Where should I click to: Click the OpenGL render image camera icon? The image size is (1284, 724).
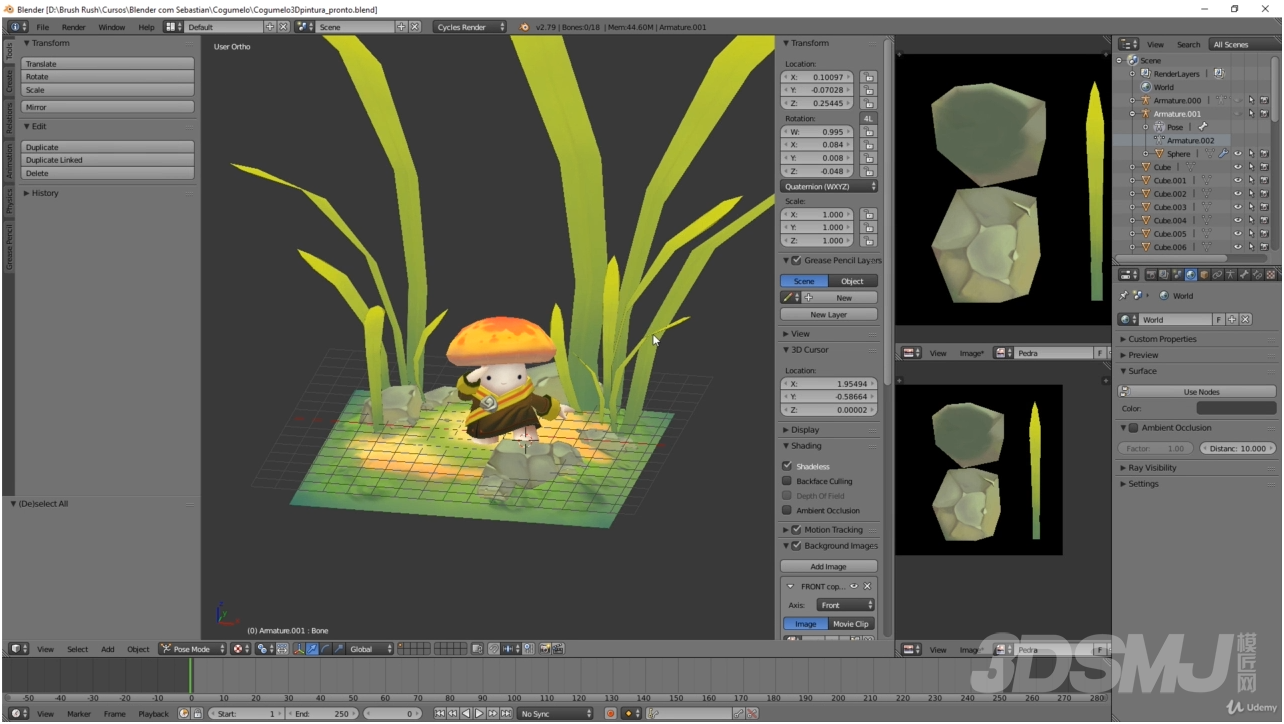tap(544, 649)
